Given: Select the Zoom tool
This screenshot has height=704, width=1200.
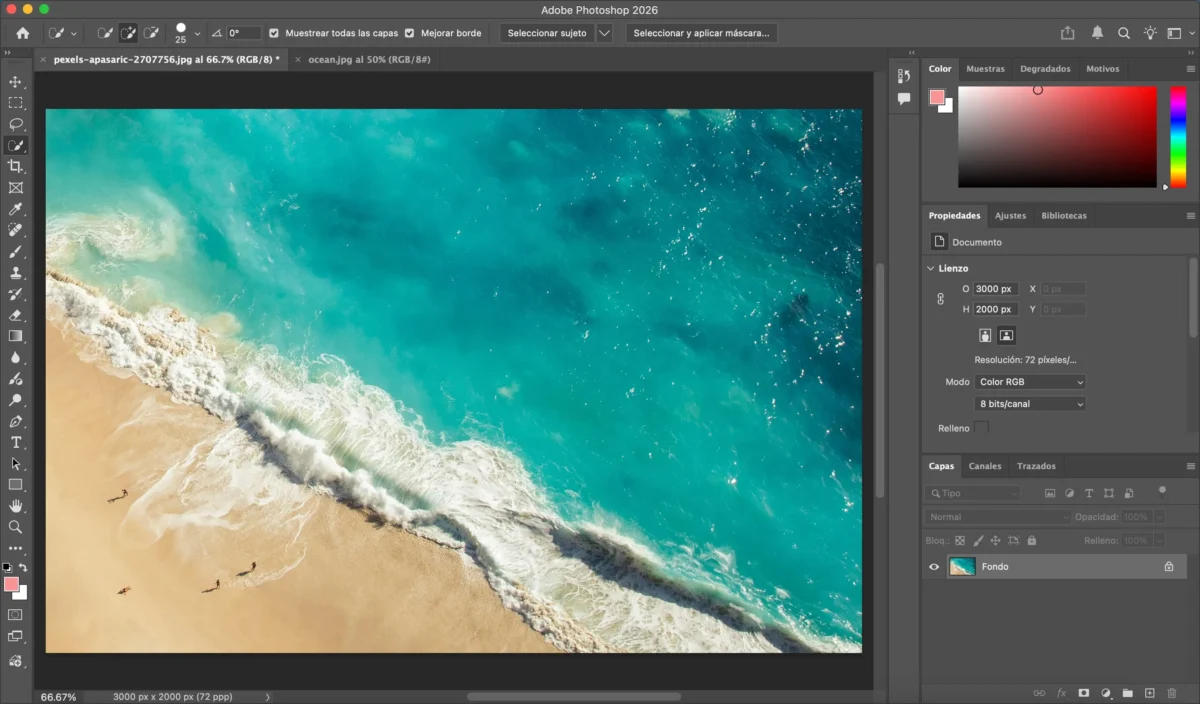Looking at the screenshot, I should tap(15, 527).
